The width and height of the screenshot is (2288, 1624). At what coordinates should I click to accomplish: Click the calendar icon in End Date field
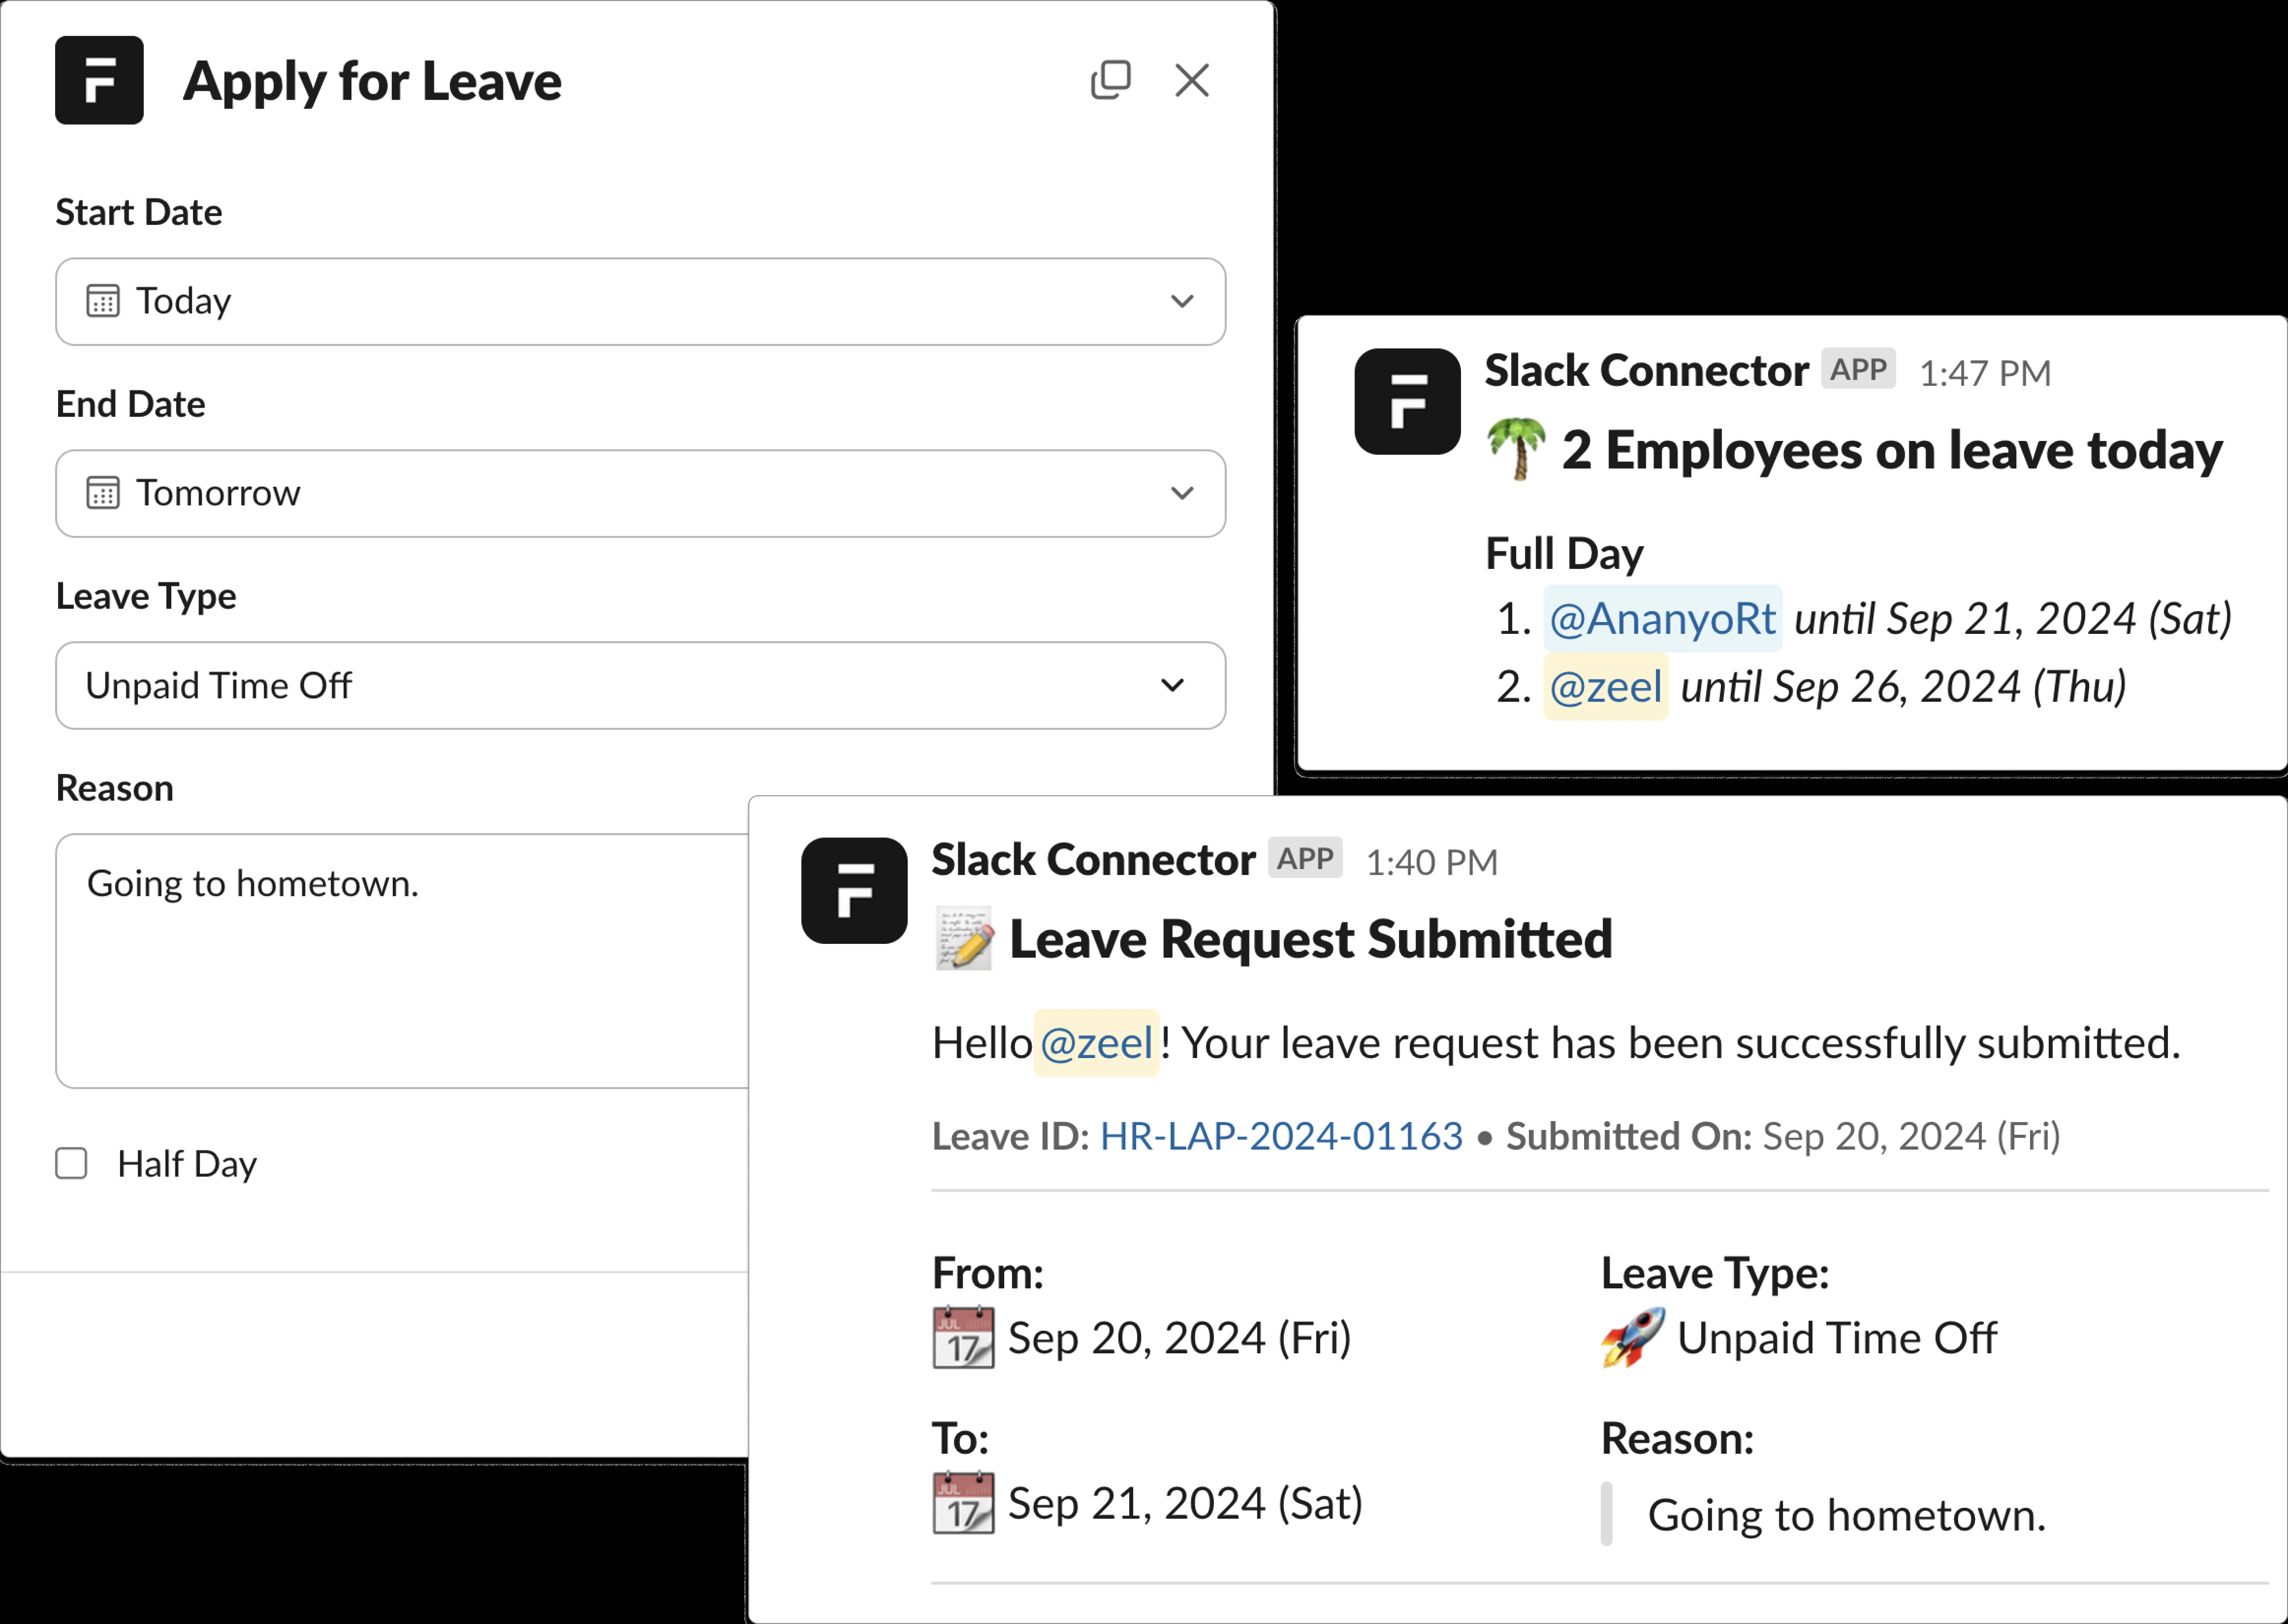pos(103,493)
